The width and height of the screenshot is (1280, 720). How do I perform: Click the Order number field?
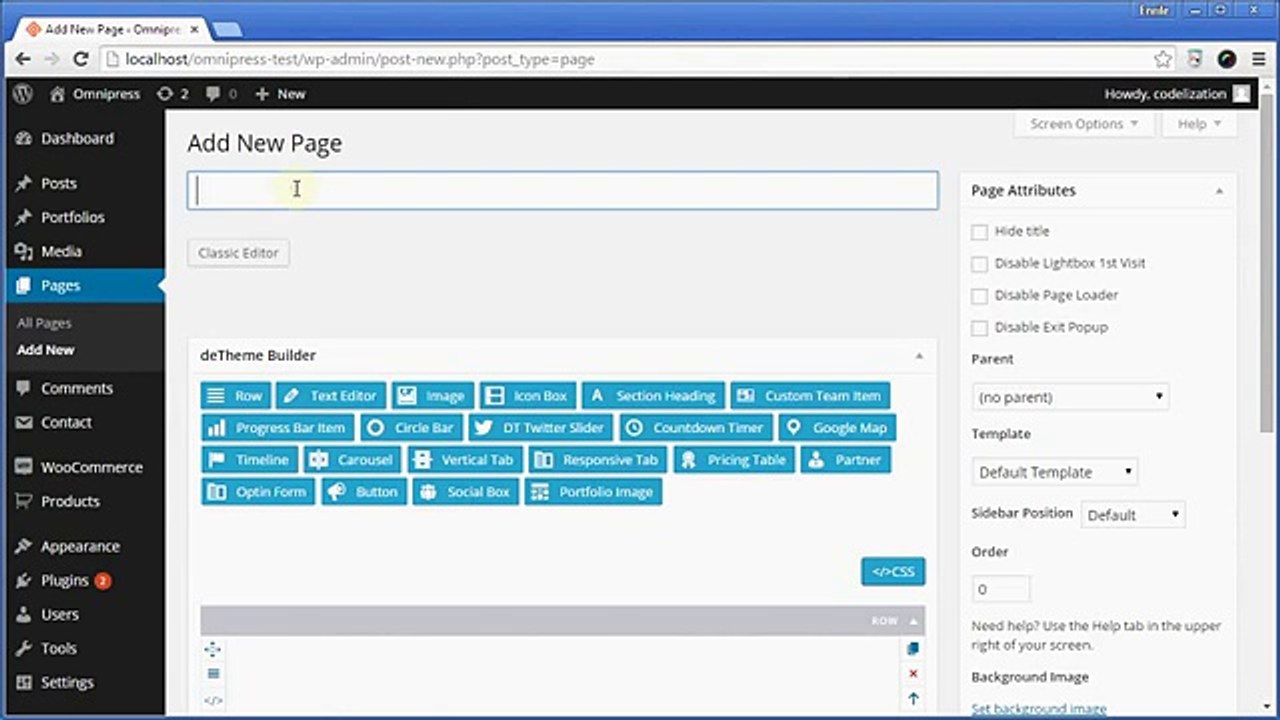(1000, 589)
